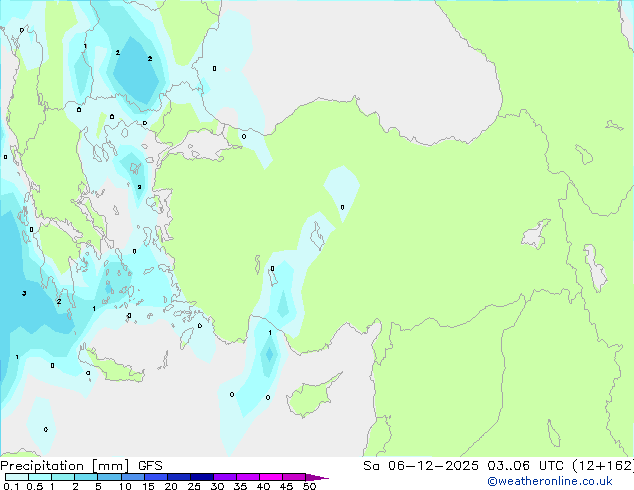Image resolution: width=634 pixels, height=490 pixels.
Task: Click the '3' precipitation value on the map
Action: coord(24,294)
